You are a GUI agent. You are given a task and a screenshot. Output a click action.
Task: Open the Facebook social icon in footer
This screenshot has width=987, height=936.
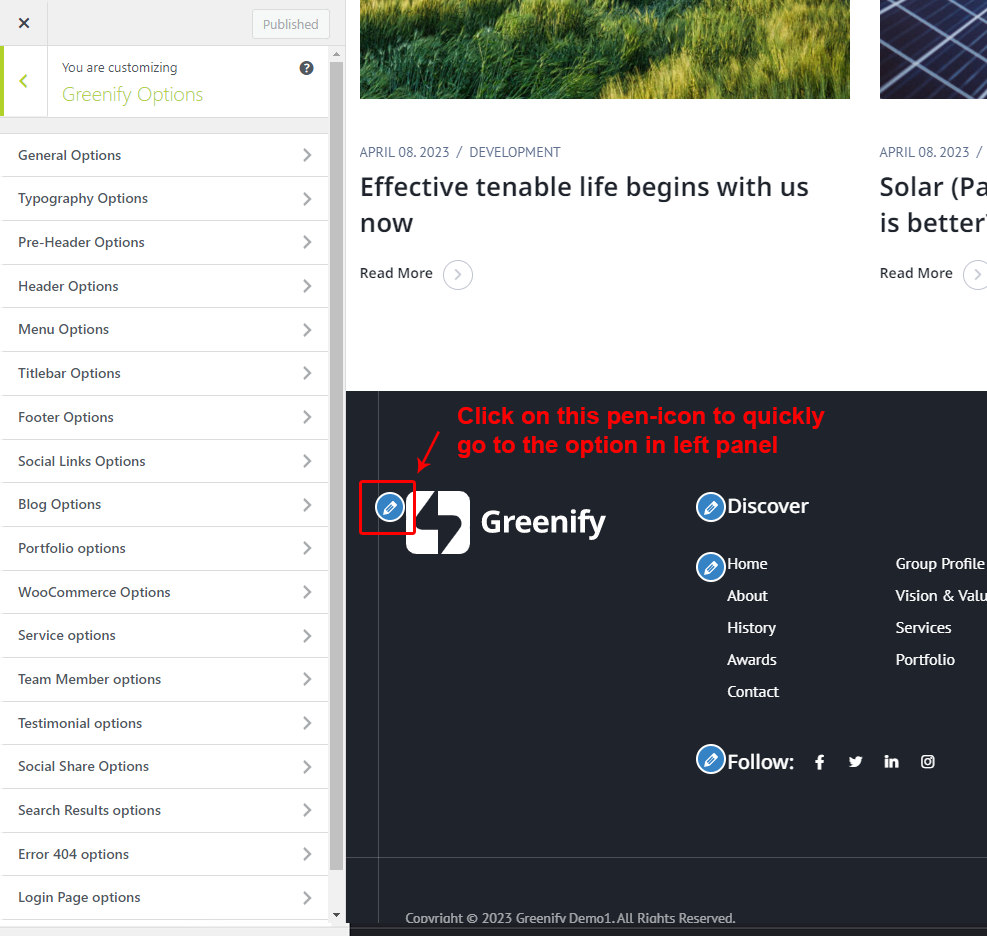click(819, 762)
